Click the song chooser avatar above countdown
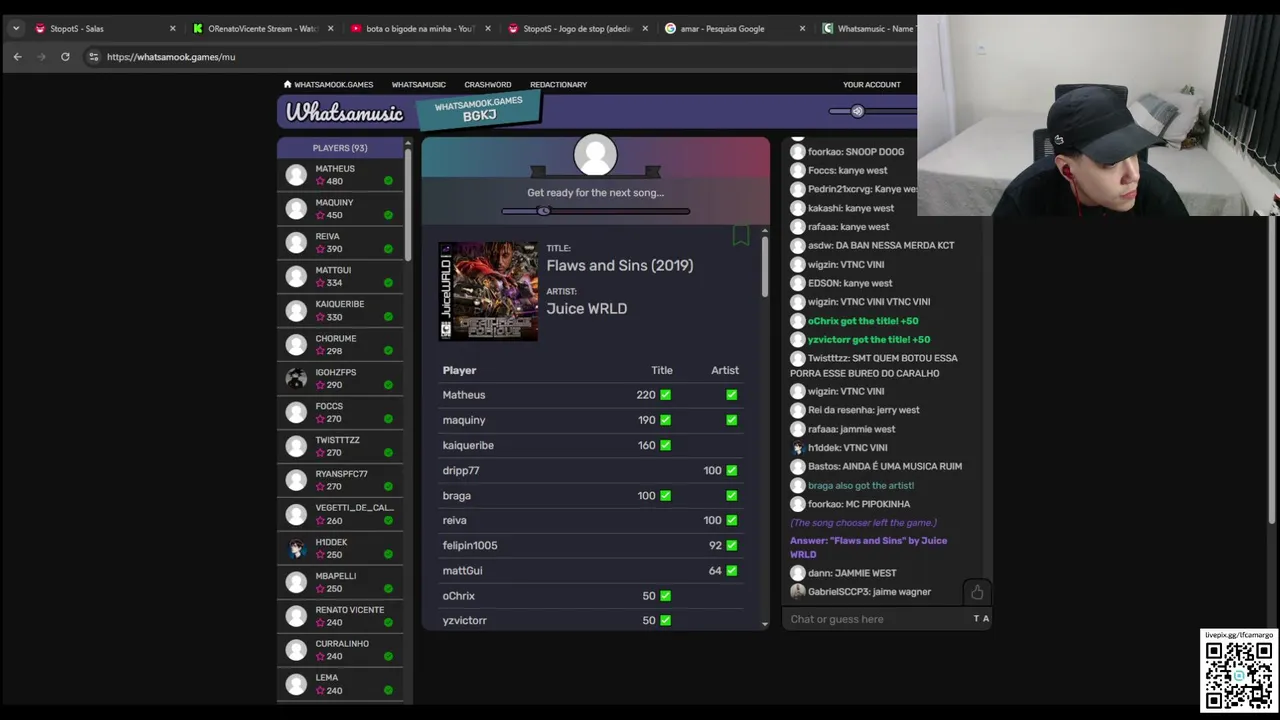This screenshot has height=720, width=1280. [595, 156]
